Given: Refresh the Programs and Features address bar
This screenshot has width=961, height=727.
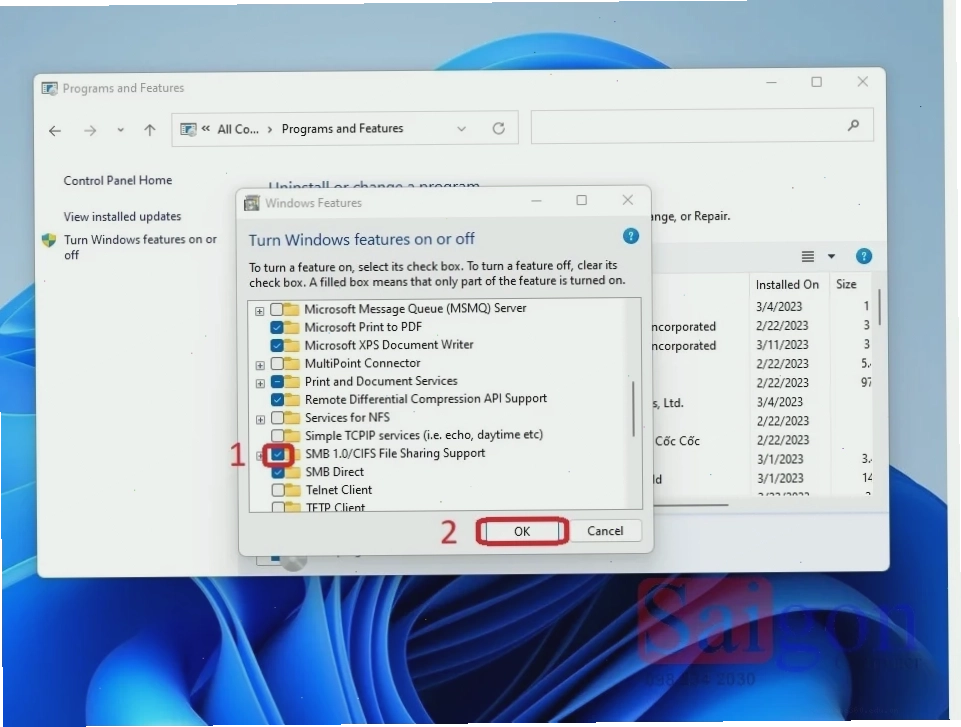Looking at the screenshot, I should 499,128.
